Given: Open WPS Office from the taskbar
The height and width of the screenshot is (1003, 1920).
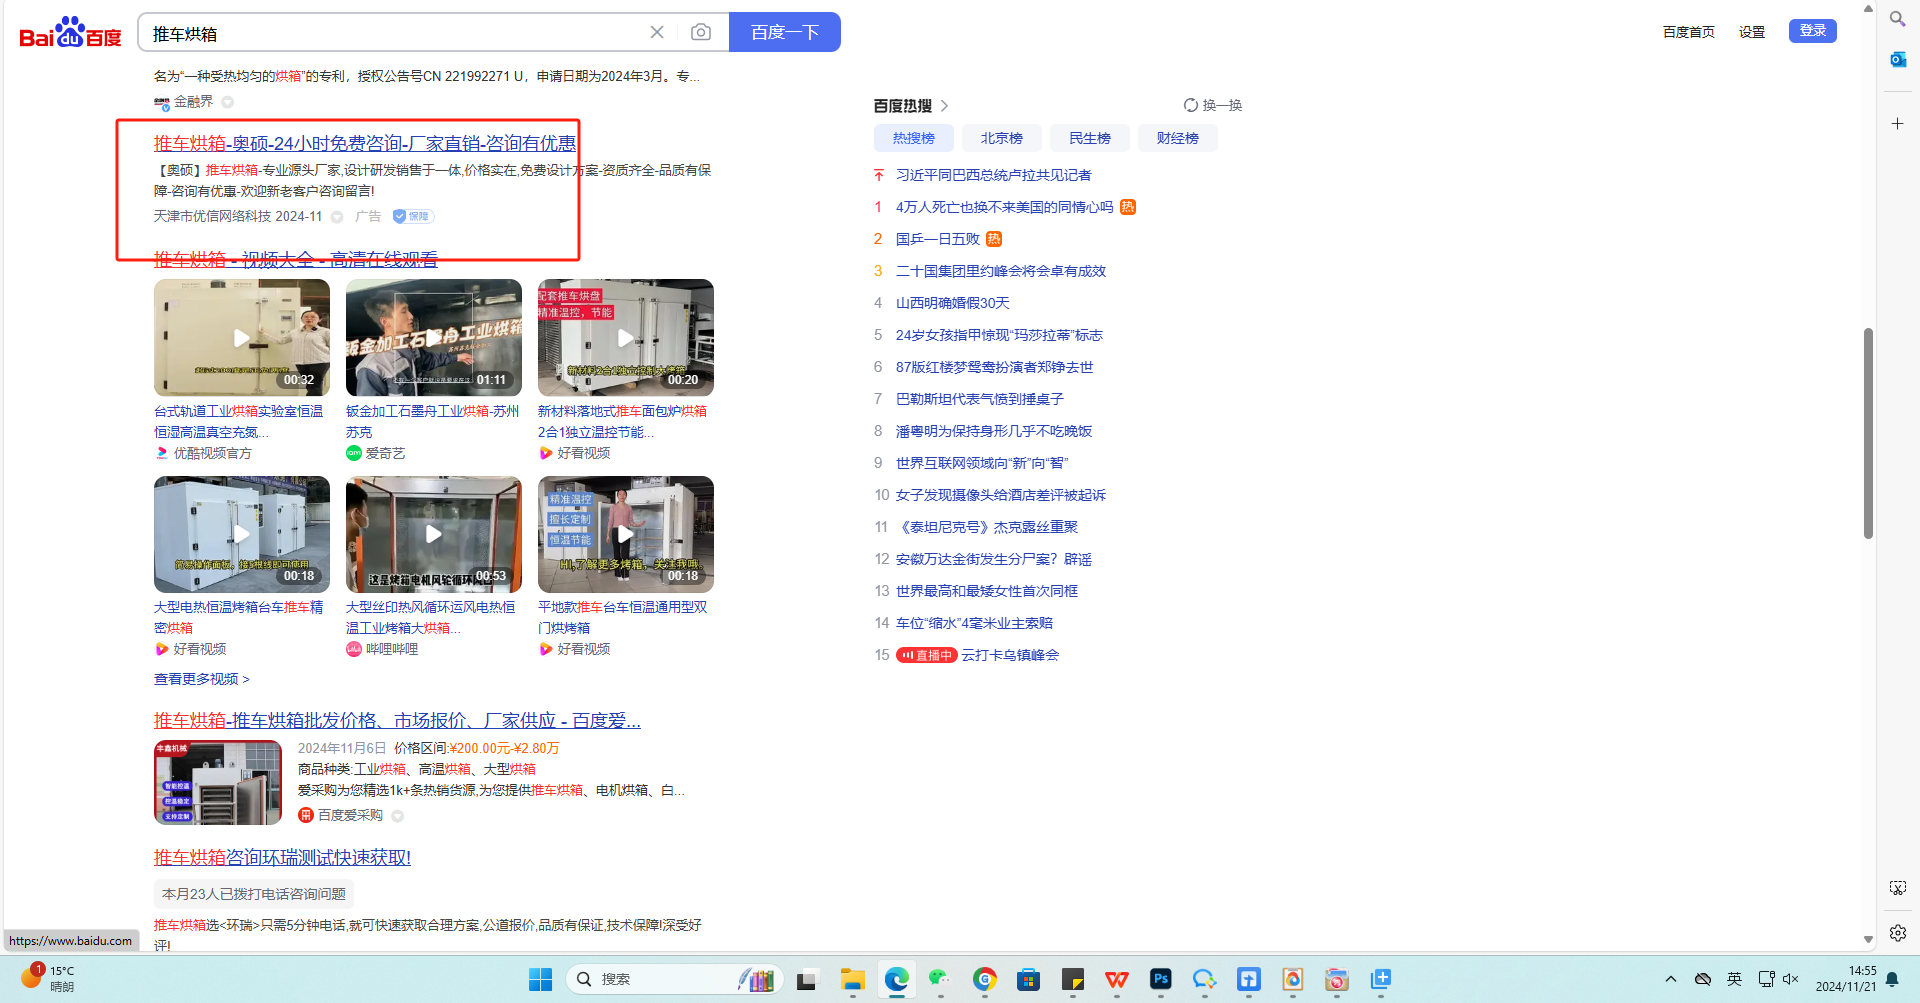Looking at the screenshot, I should (x=1116, y=979).
